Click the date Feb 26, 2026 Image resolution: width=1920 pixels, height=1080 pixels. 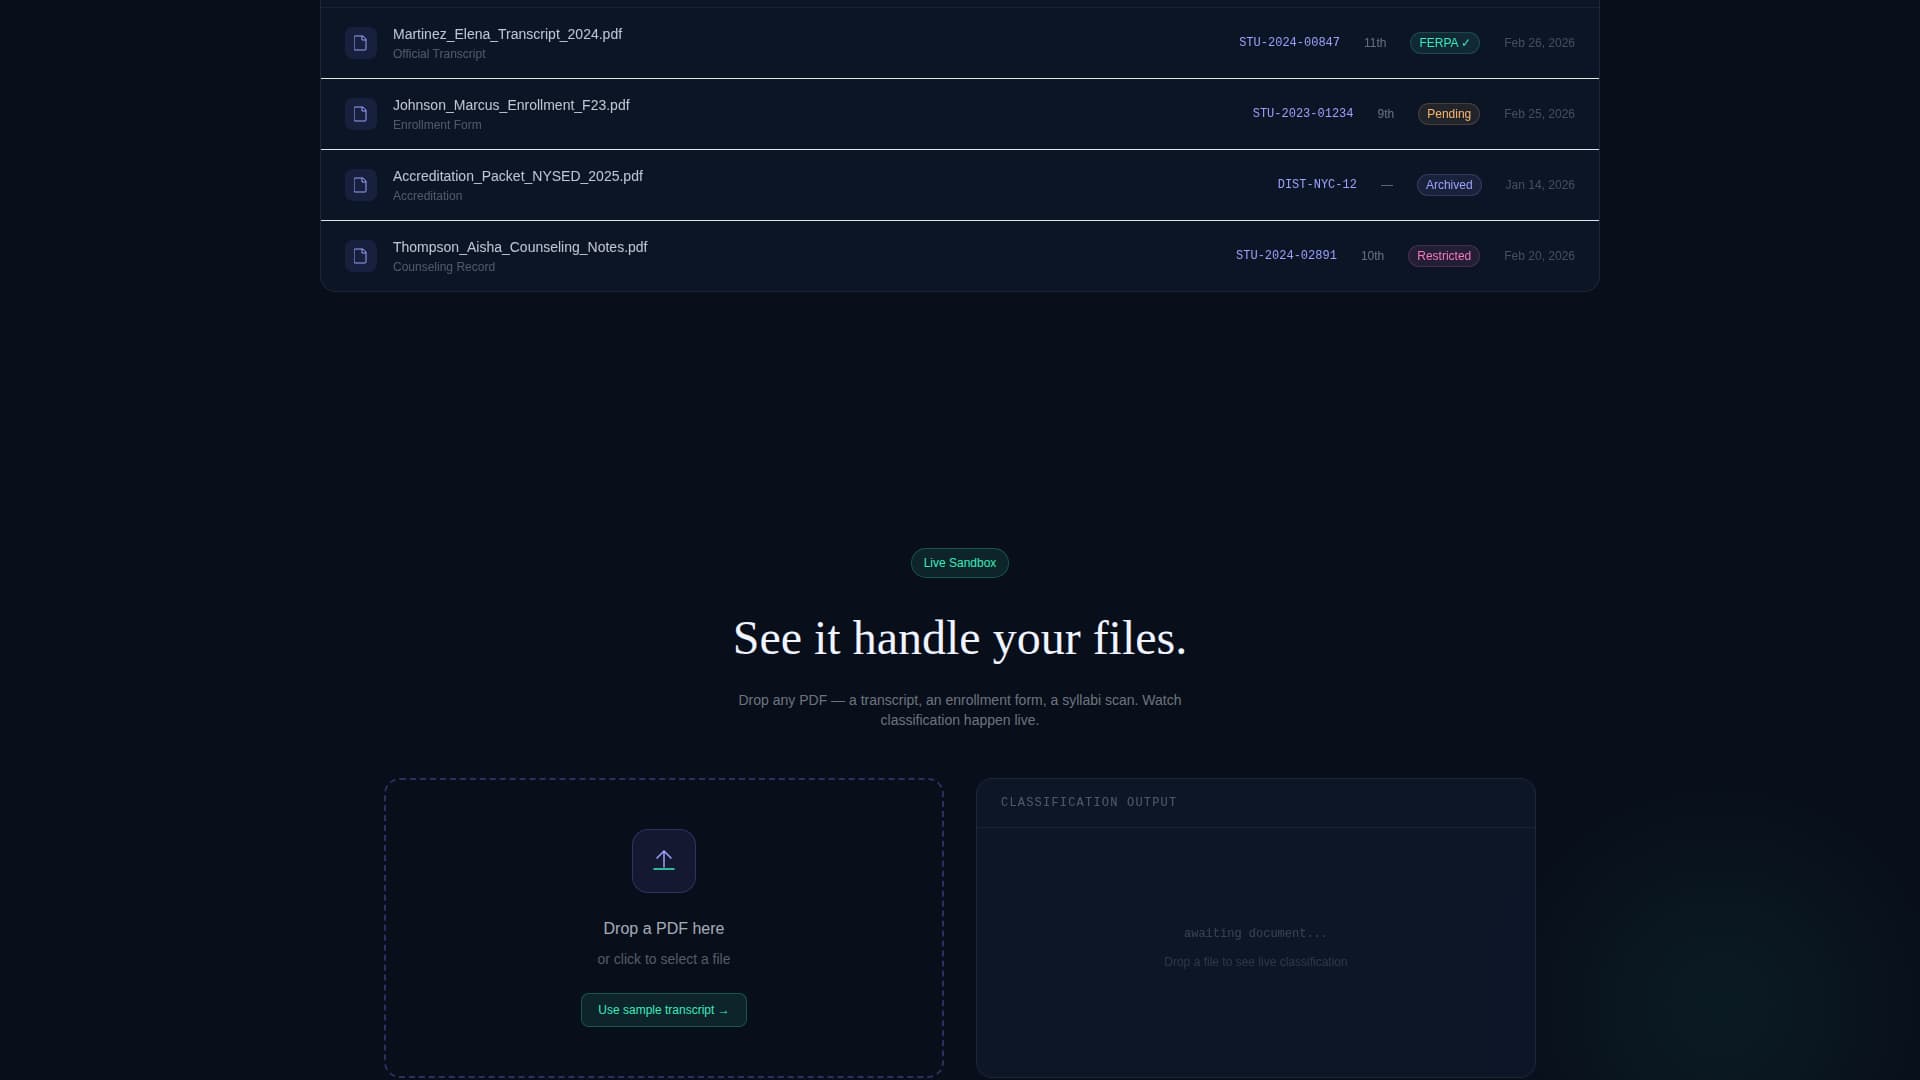tap(1539, 43)
